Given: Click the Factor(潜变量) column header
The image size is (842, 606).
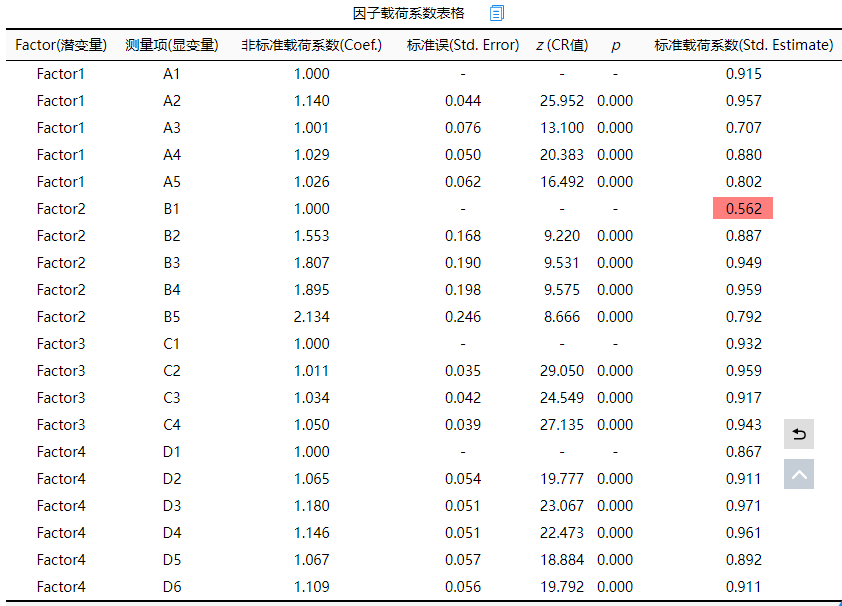Looking at the screenshot, I should 61,45.
